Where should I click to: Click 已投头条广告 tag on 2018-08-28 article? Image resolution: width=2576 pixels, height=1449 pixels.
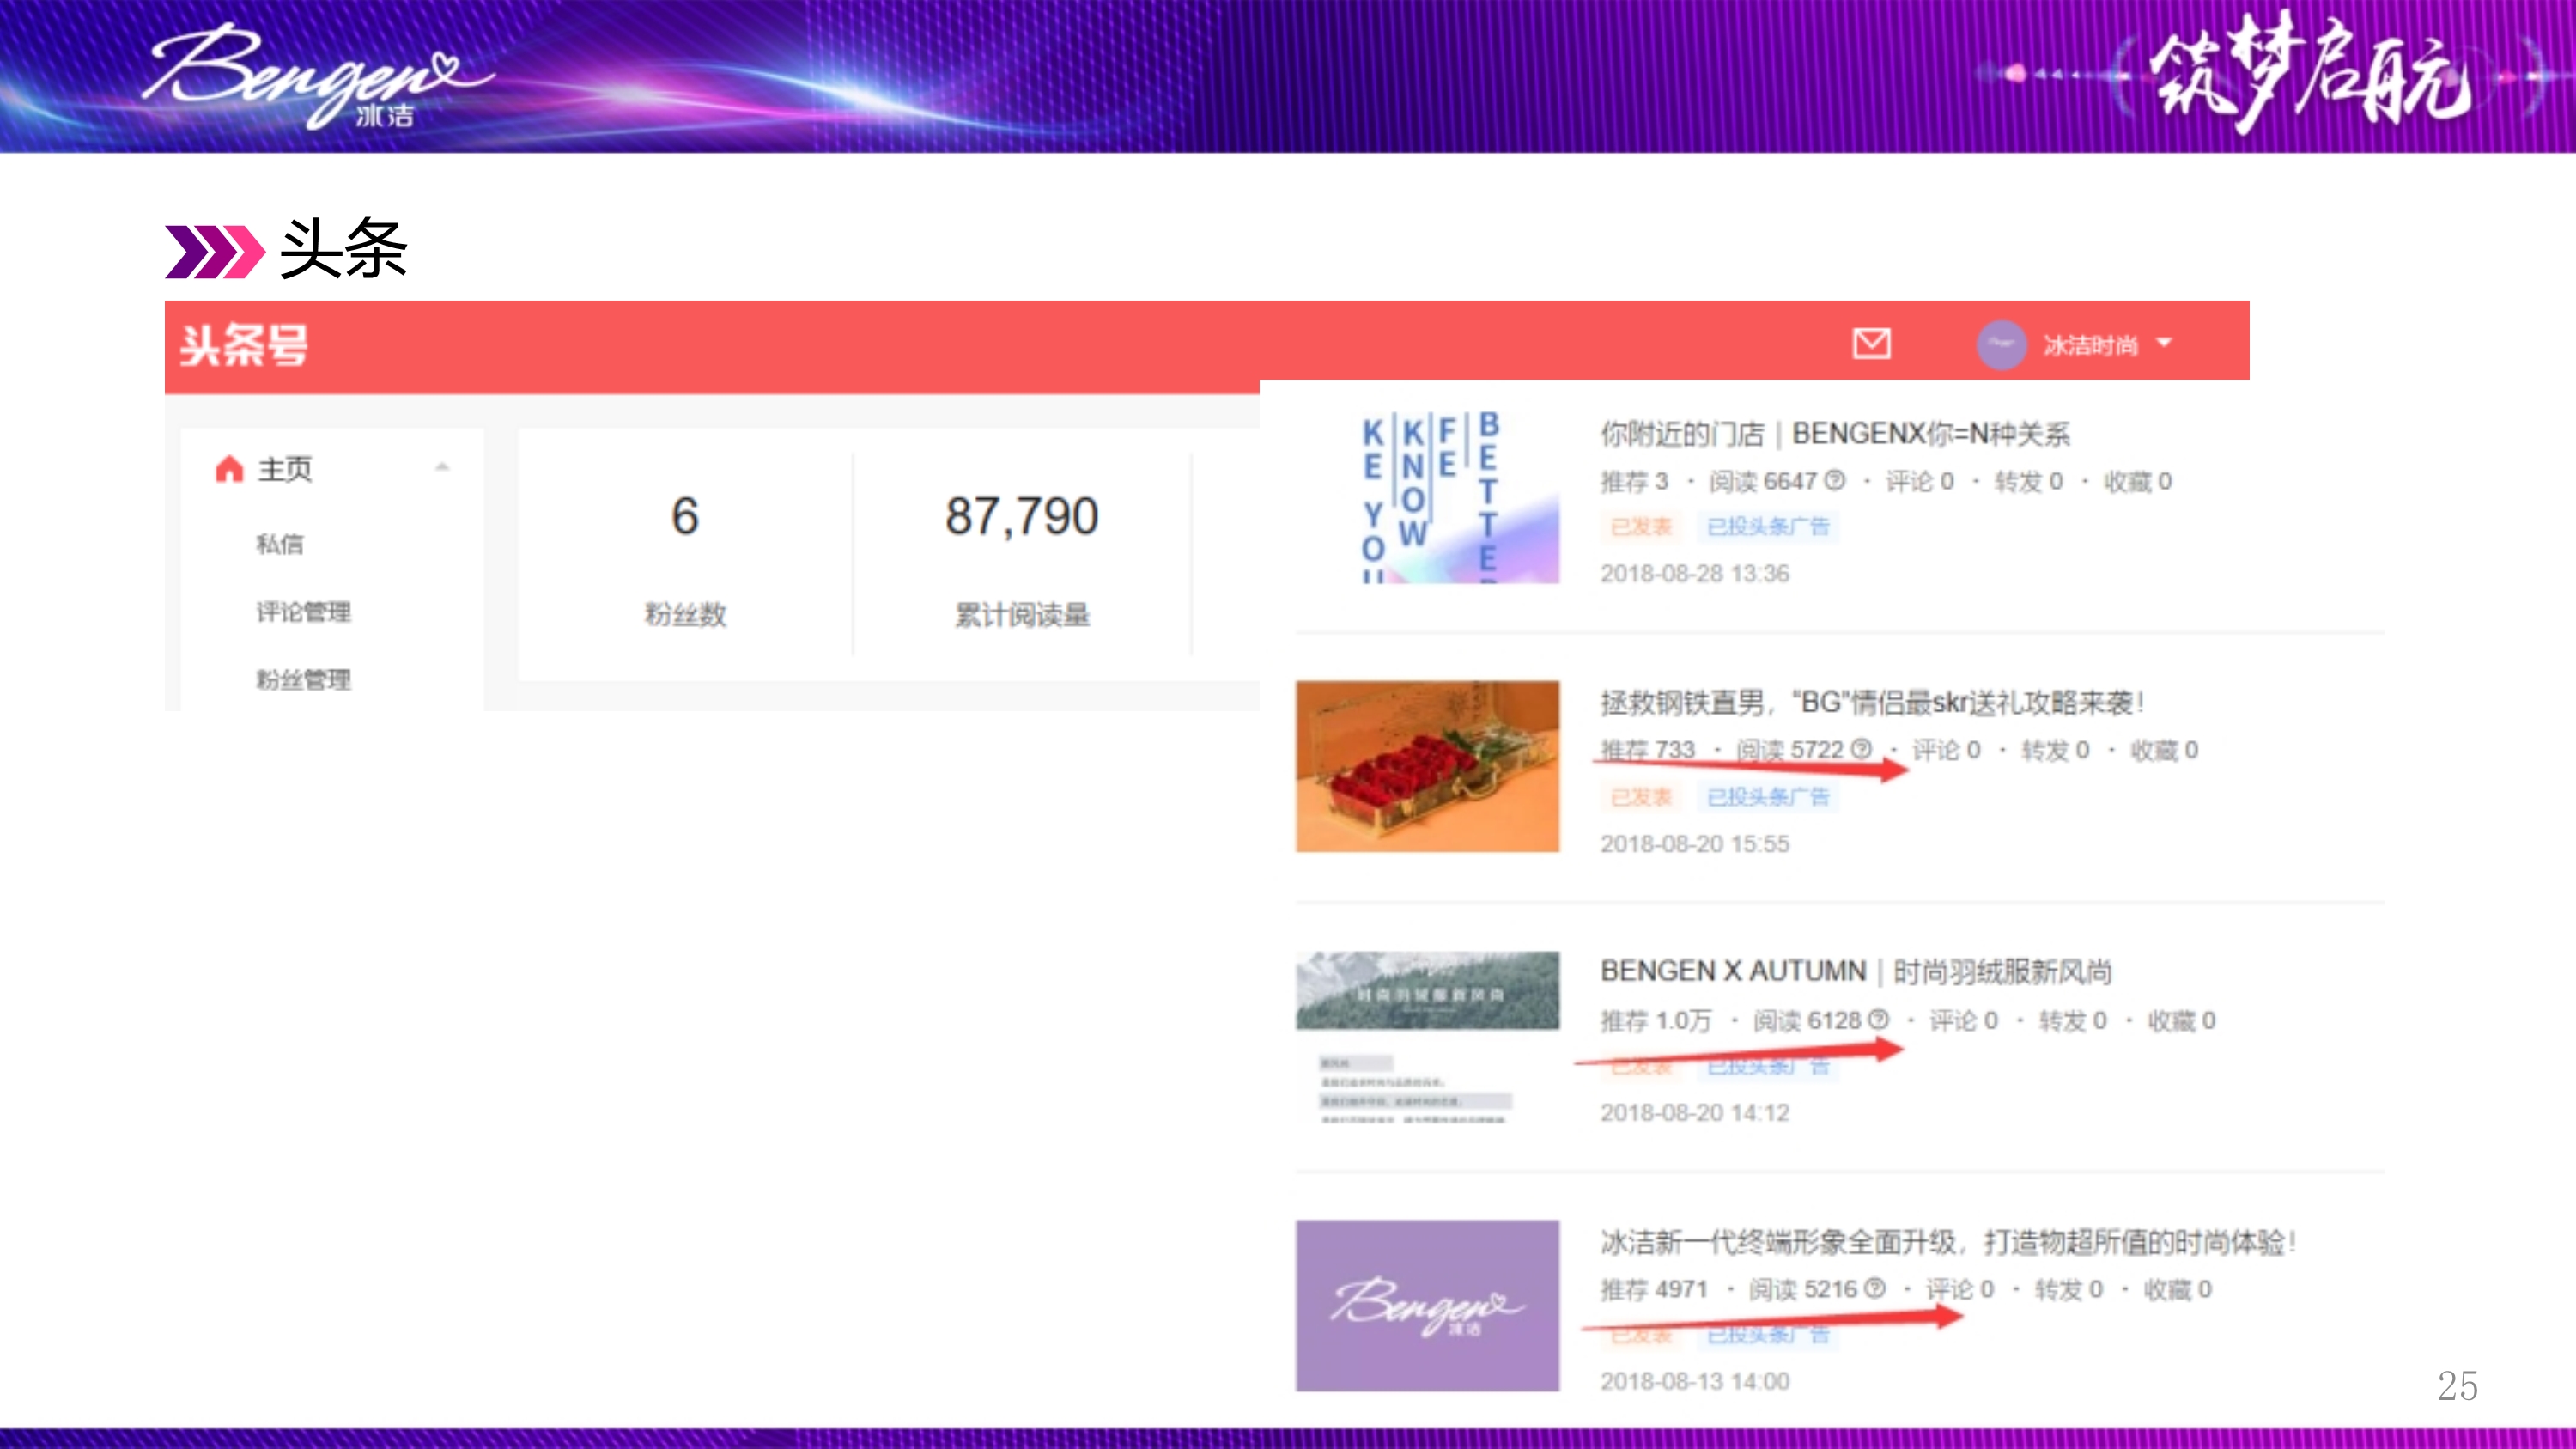tap(1767, 526)
